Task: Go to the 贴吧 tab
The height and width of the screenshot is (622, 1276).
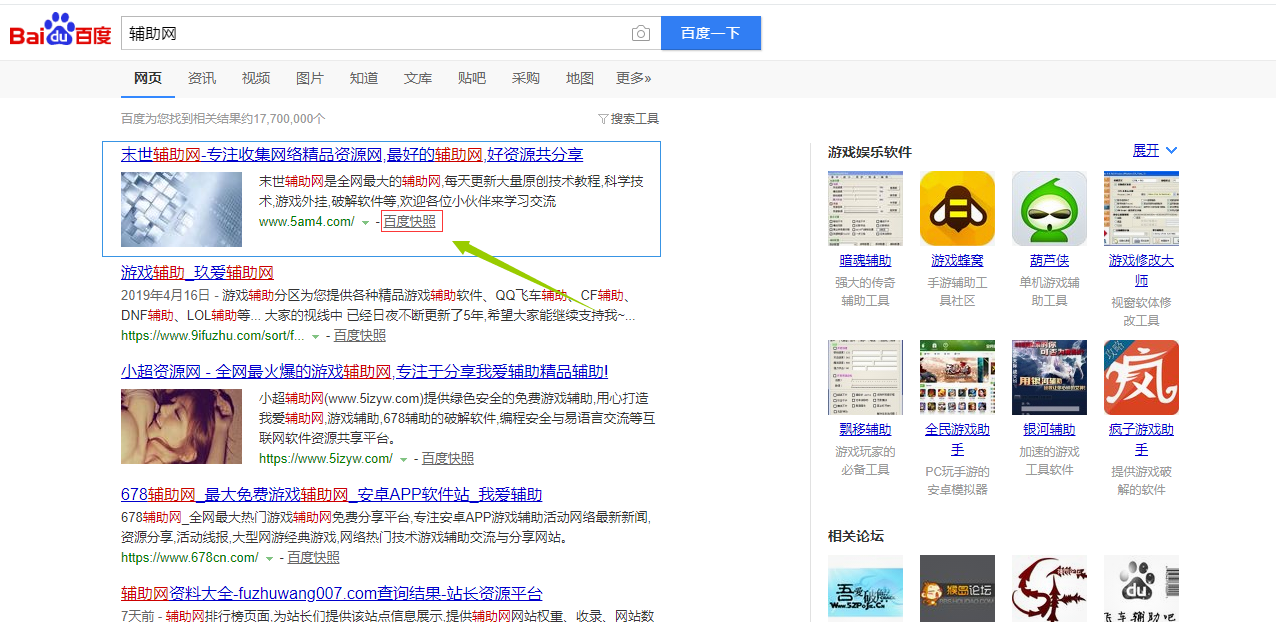Action: pyautogui.click(x=472, y=78)
